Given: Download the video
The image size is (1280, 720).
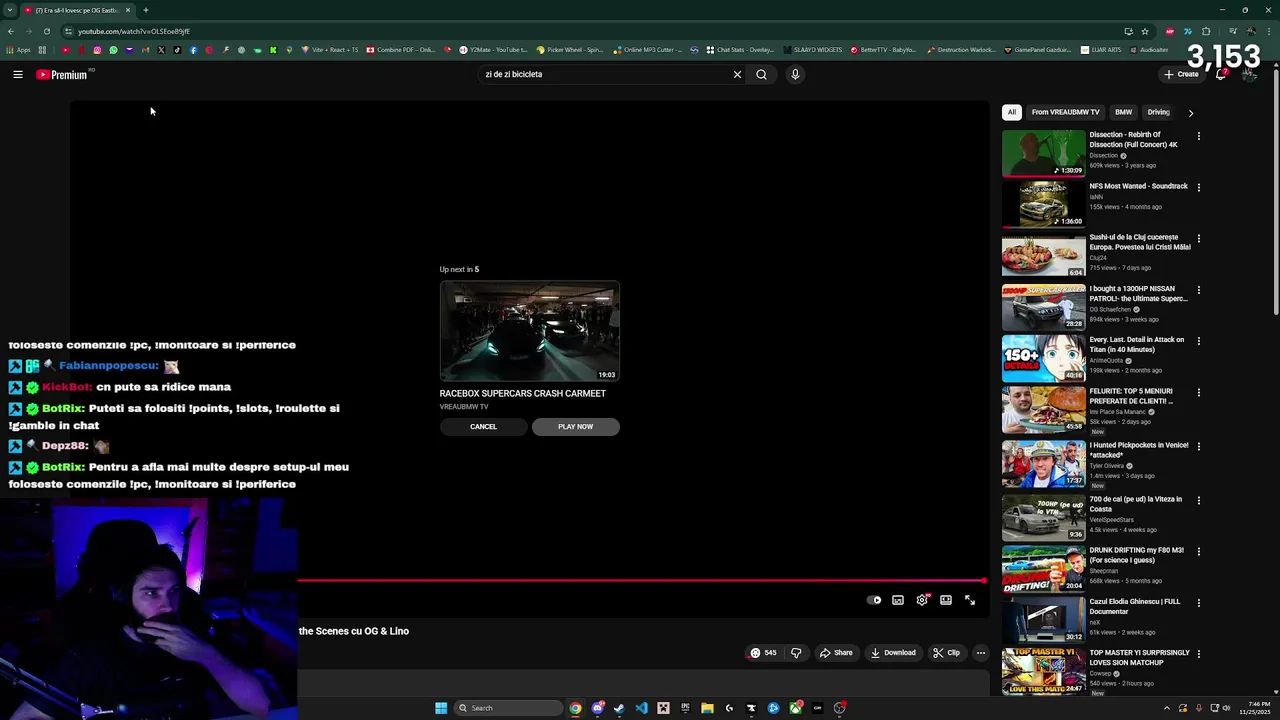Looking at the screenshot, I should (x=893, y=653).
